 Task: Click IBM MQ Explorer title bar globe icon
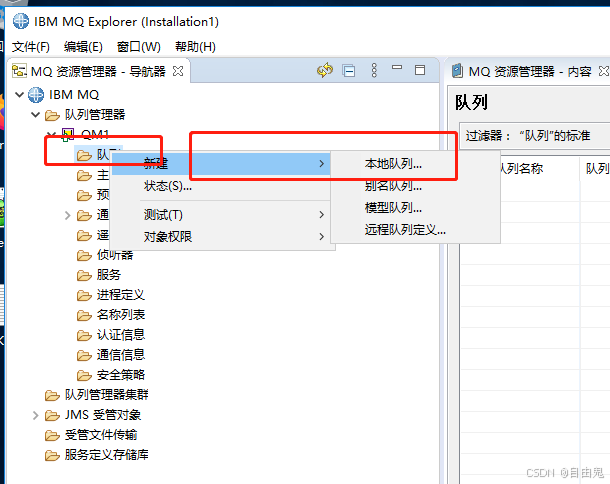click(21, 21)
